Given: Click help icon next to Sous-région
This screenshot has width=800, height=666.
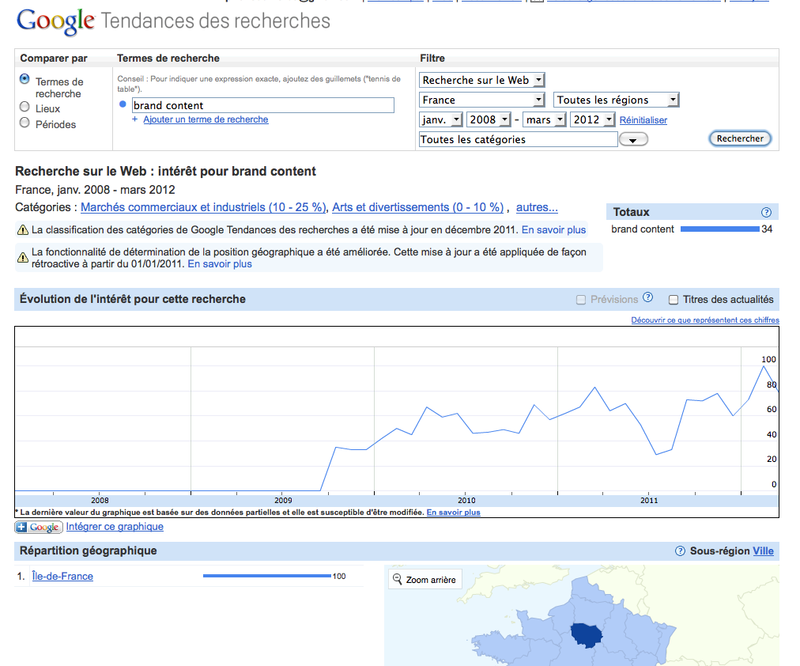Looking at the screenshot, I should click(680, 551).
